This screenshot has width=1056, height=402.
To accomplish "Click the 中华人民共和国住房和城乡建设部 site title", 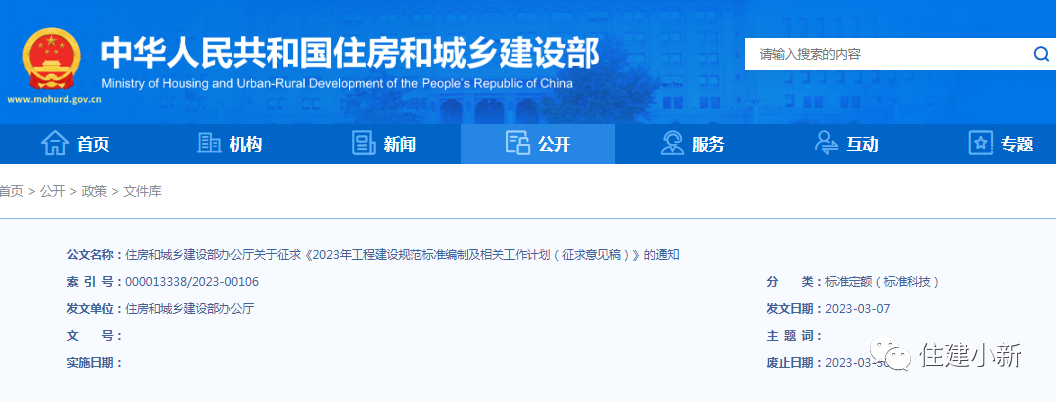I will click(x=350, y=54).
